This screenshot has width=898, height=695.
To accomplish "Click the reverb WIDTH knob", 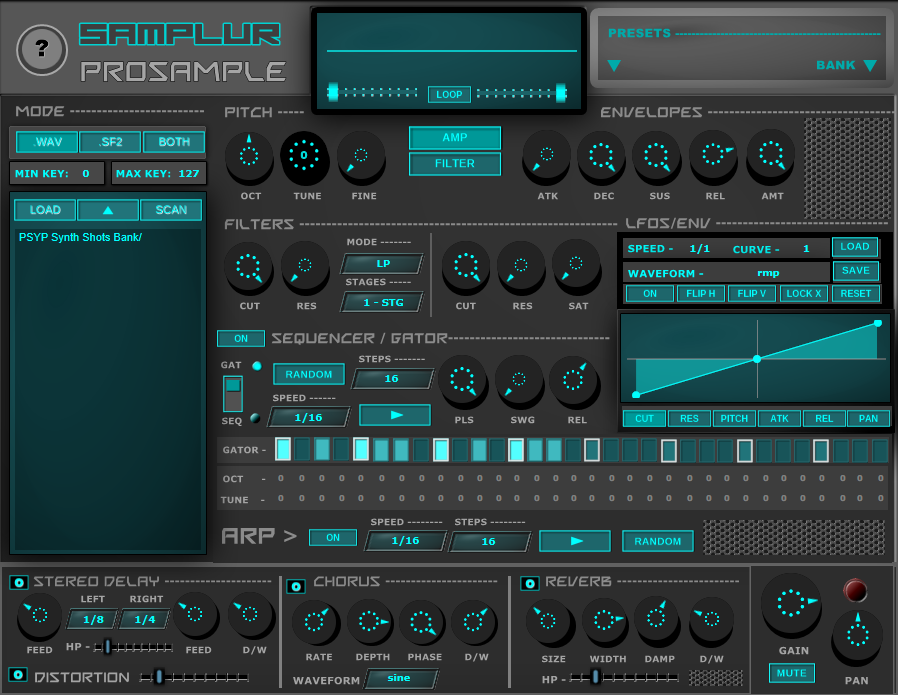I will click(x=604, y=621).
